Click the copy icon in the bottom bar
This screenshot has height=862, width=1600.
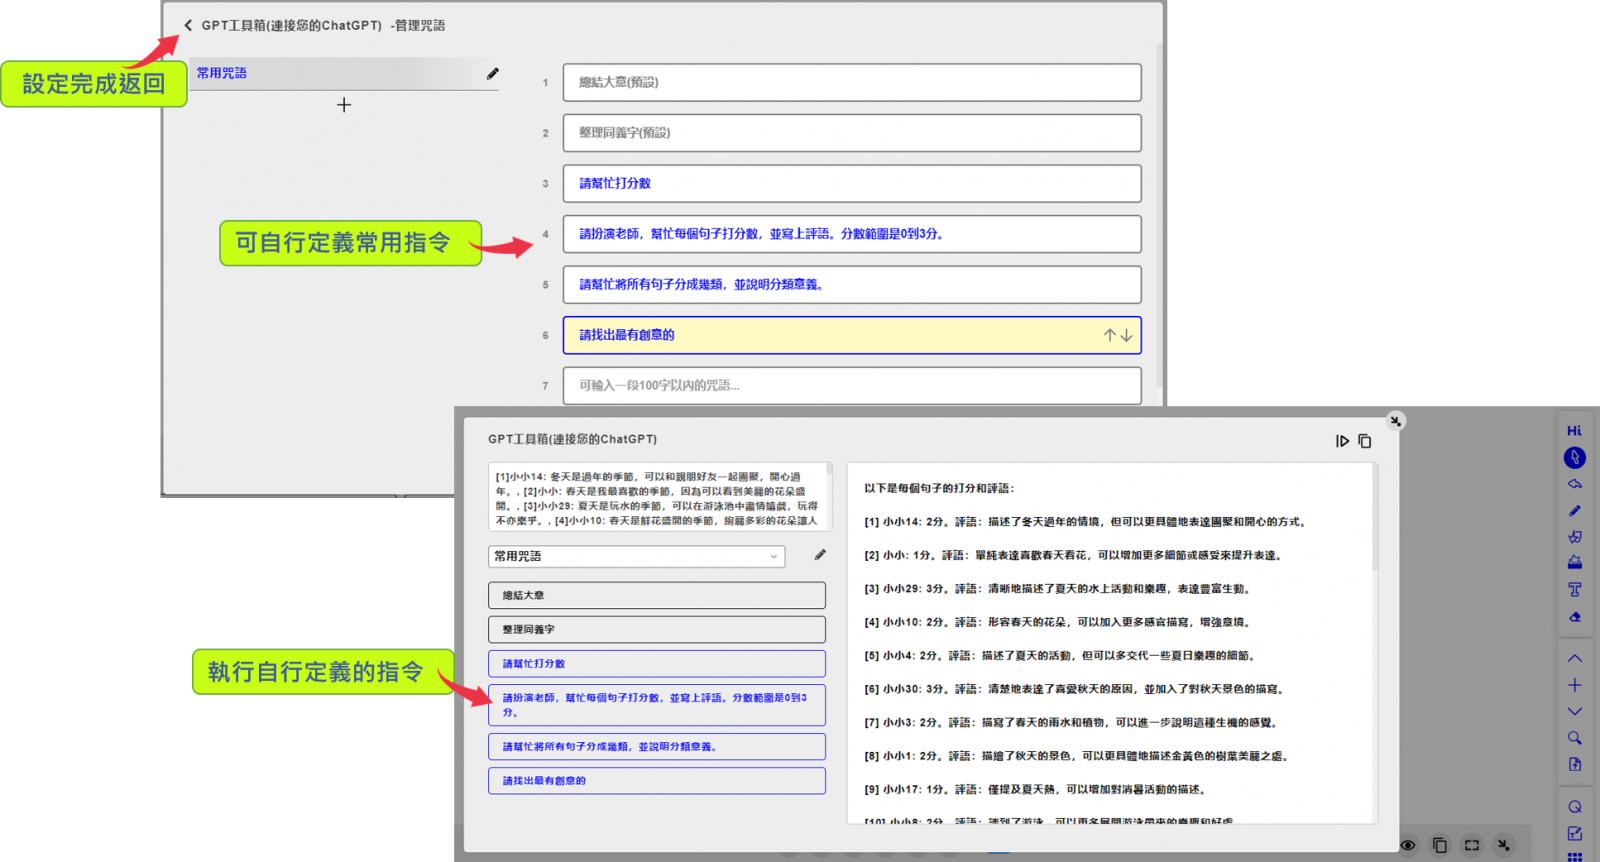1440,845
